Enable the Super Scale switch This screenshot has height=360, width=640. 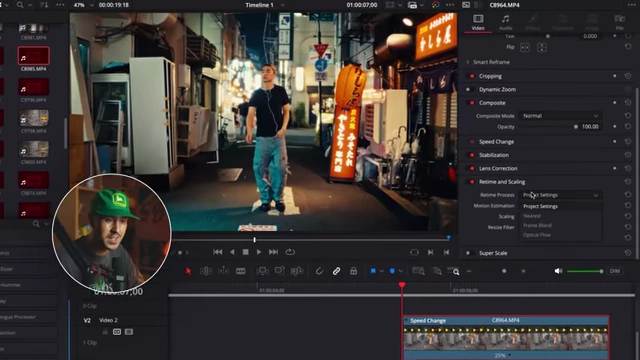tap(469, 253)
